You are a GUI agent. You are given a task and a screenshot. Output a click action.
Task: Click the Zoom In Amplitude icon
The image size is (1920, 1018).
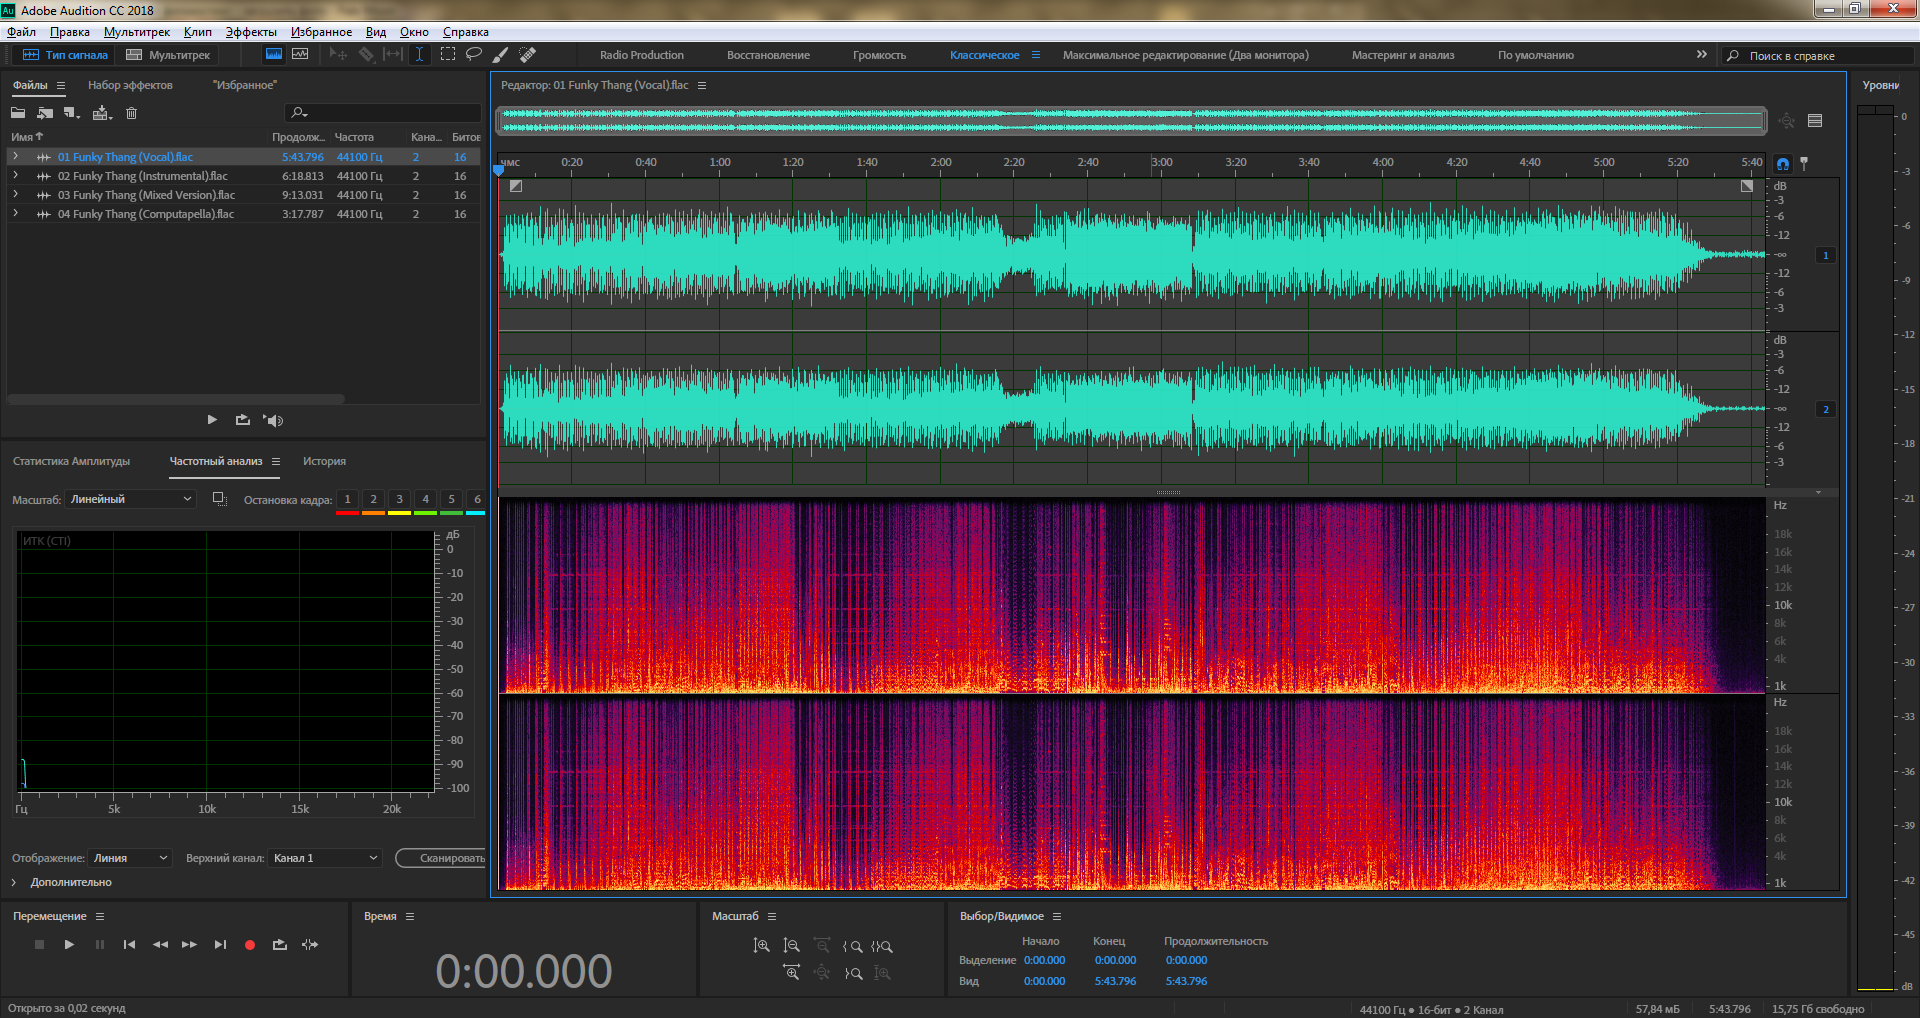point(762,946)
